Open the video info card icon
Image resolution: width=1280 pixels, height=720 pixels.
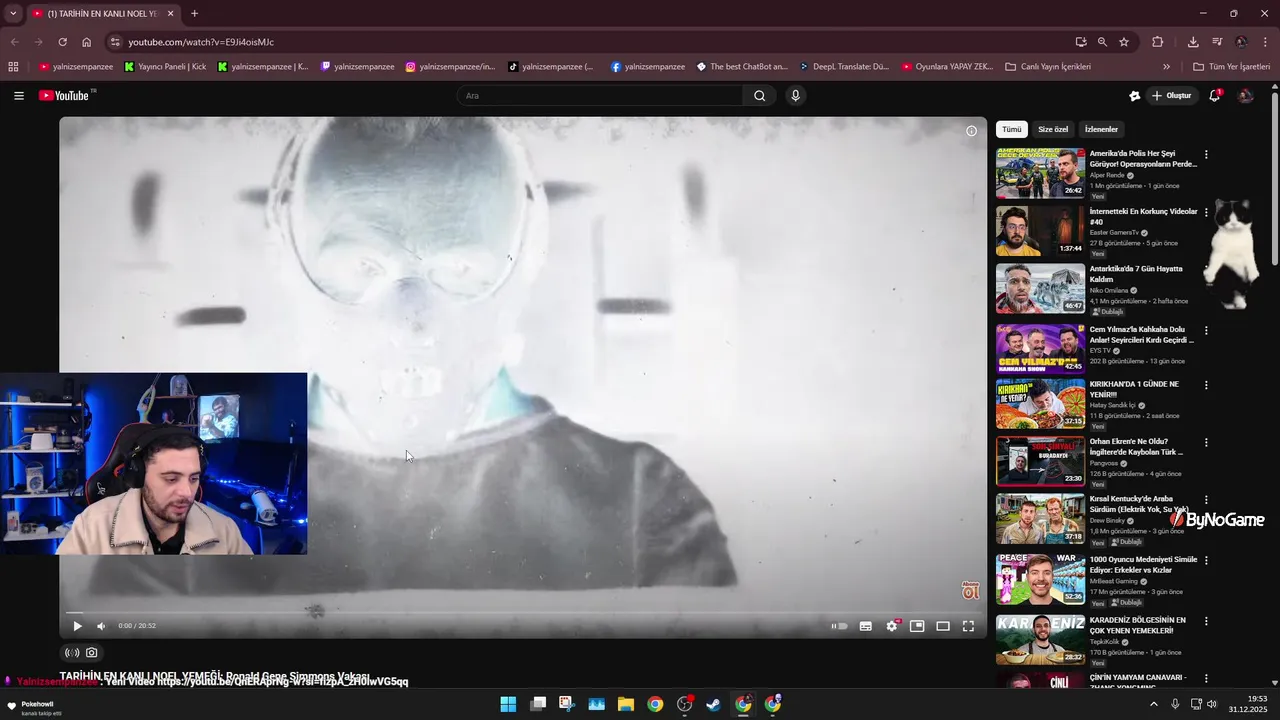(x=971, y=131)
